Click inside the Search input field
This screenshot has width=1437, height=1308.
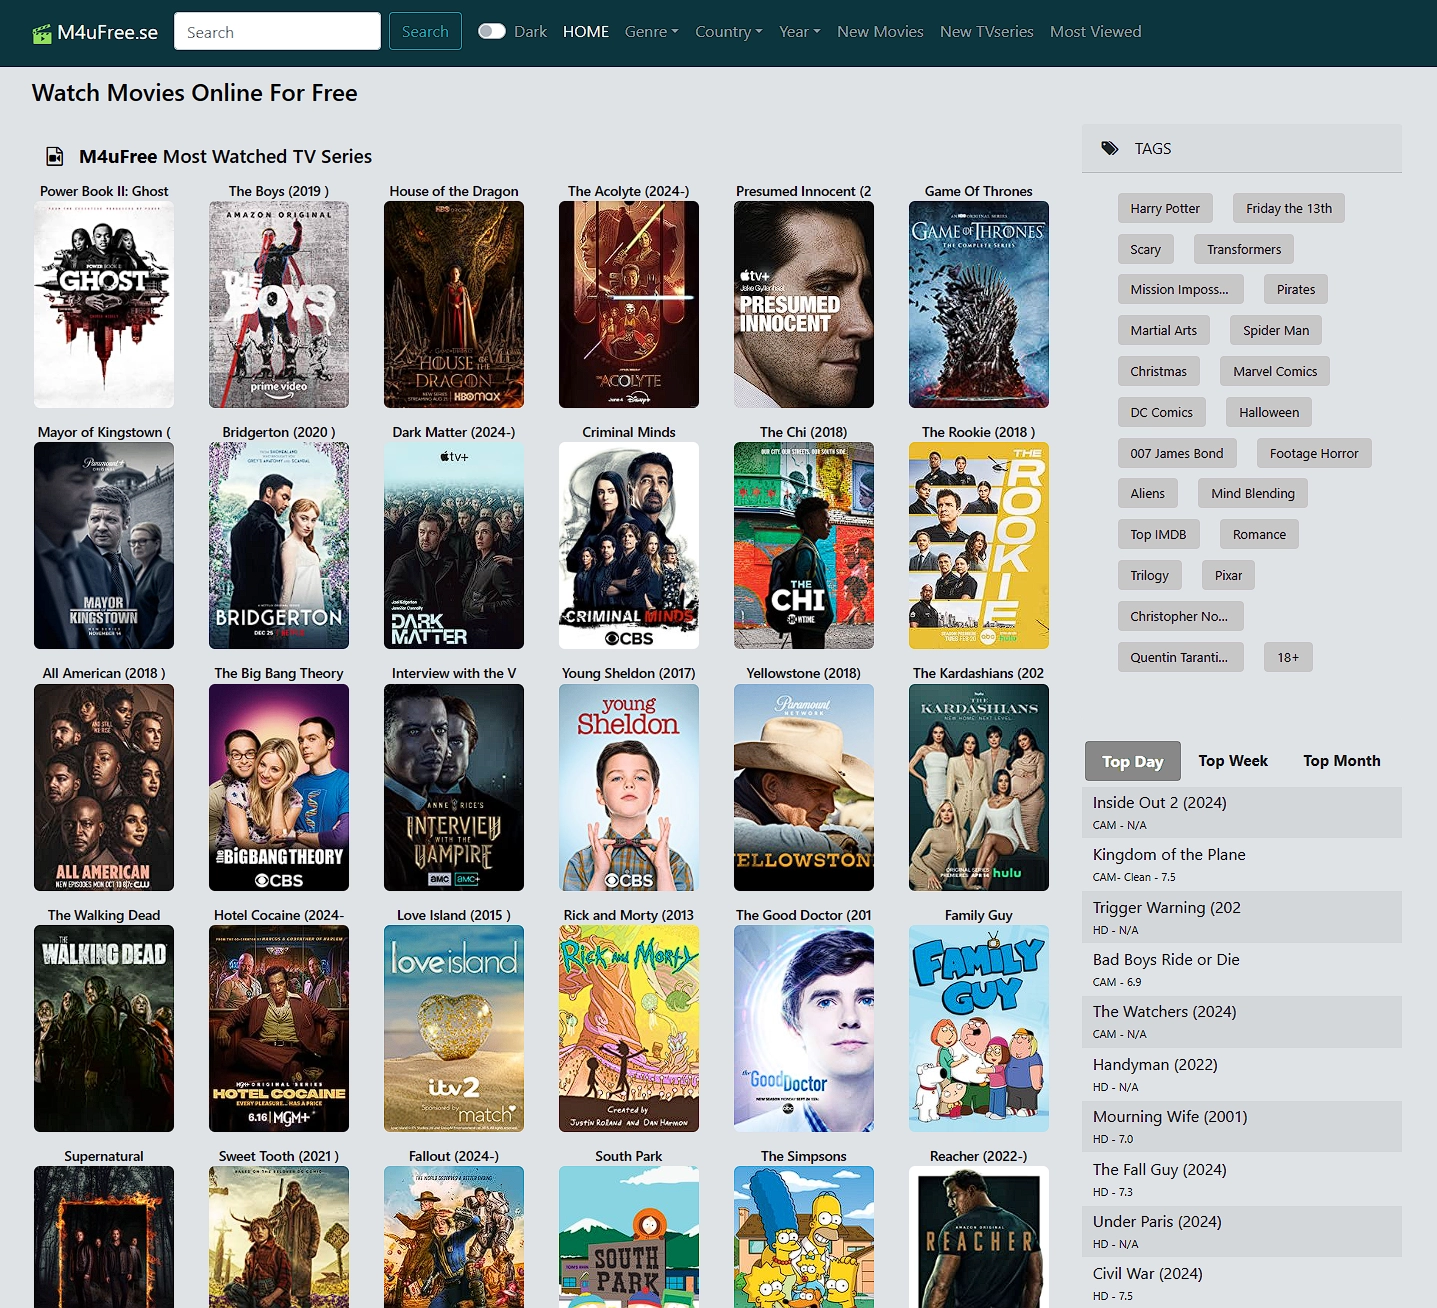277,32
